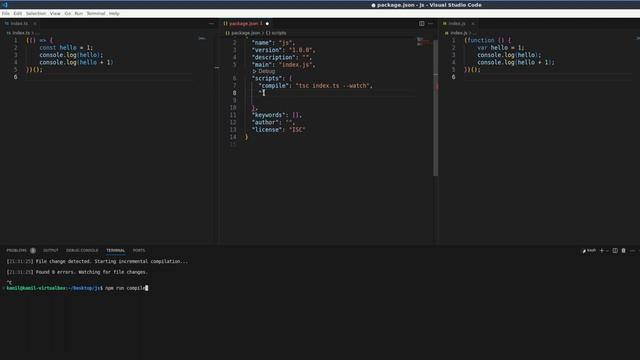Open the File menu
The width and height of the screenshot is (640, 360).
pos(6,13)
